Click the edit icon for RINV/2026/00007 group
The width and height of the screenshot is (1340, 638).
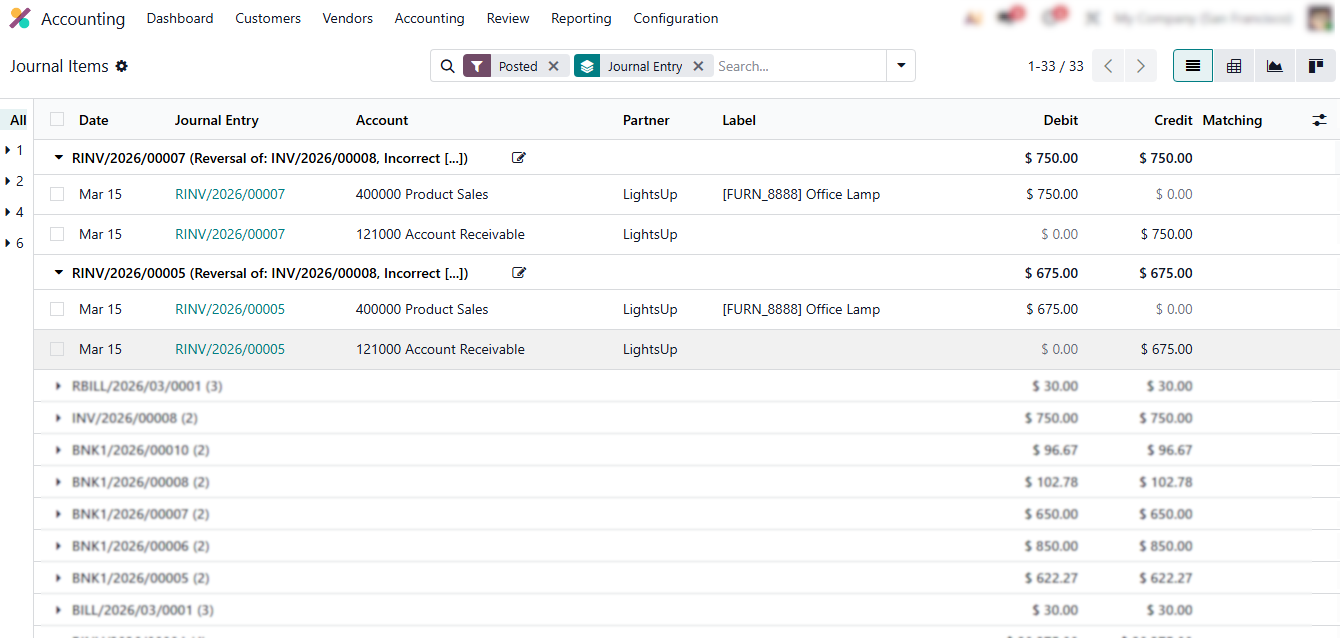pos(519,158)
